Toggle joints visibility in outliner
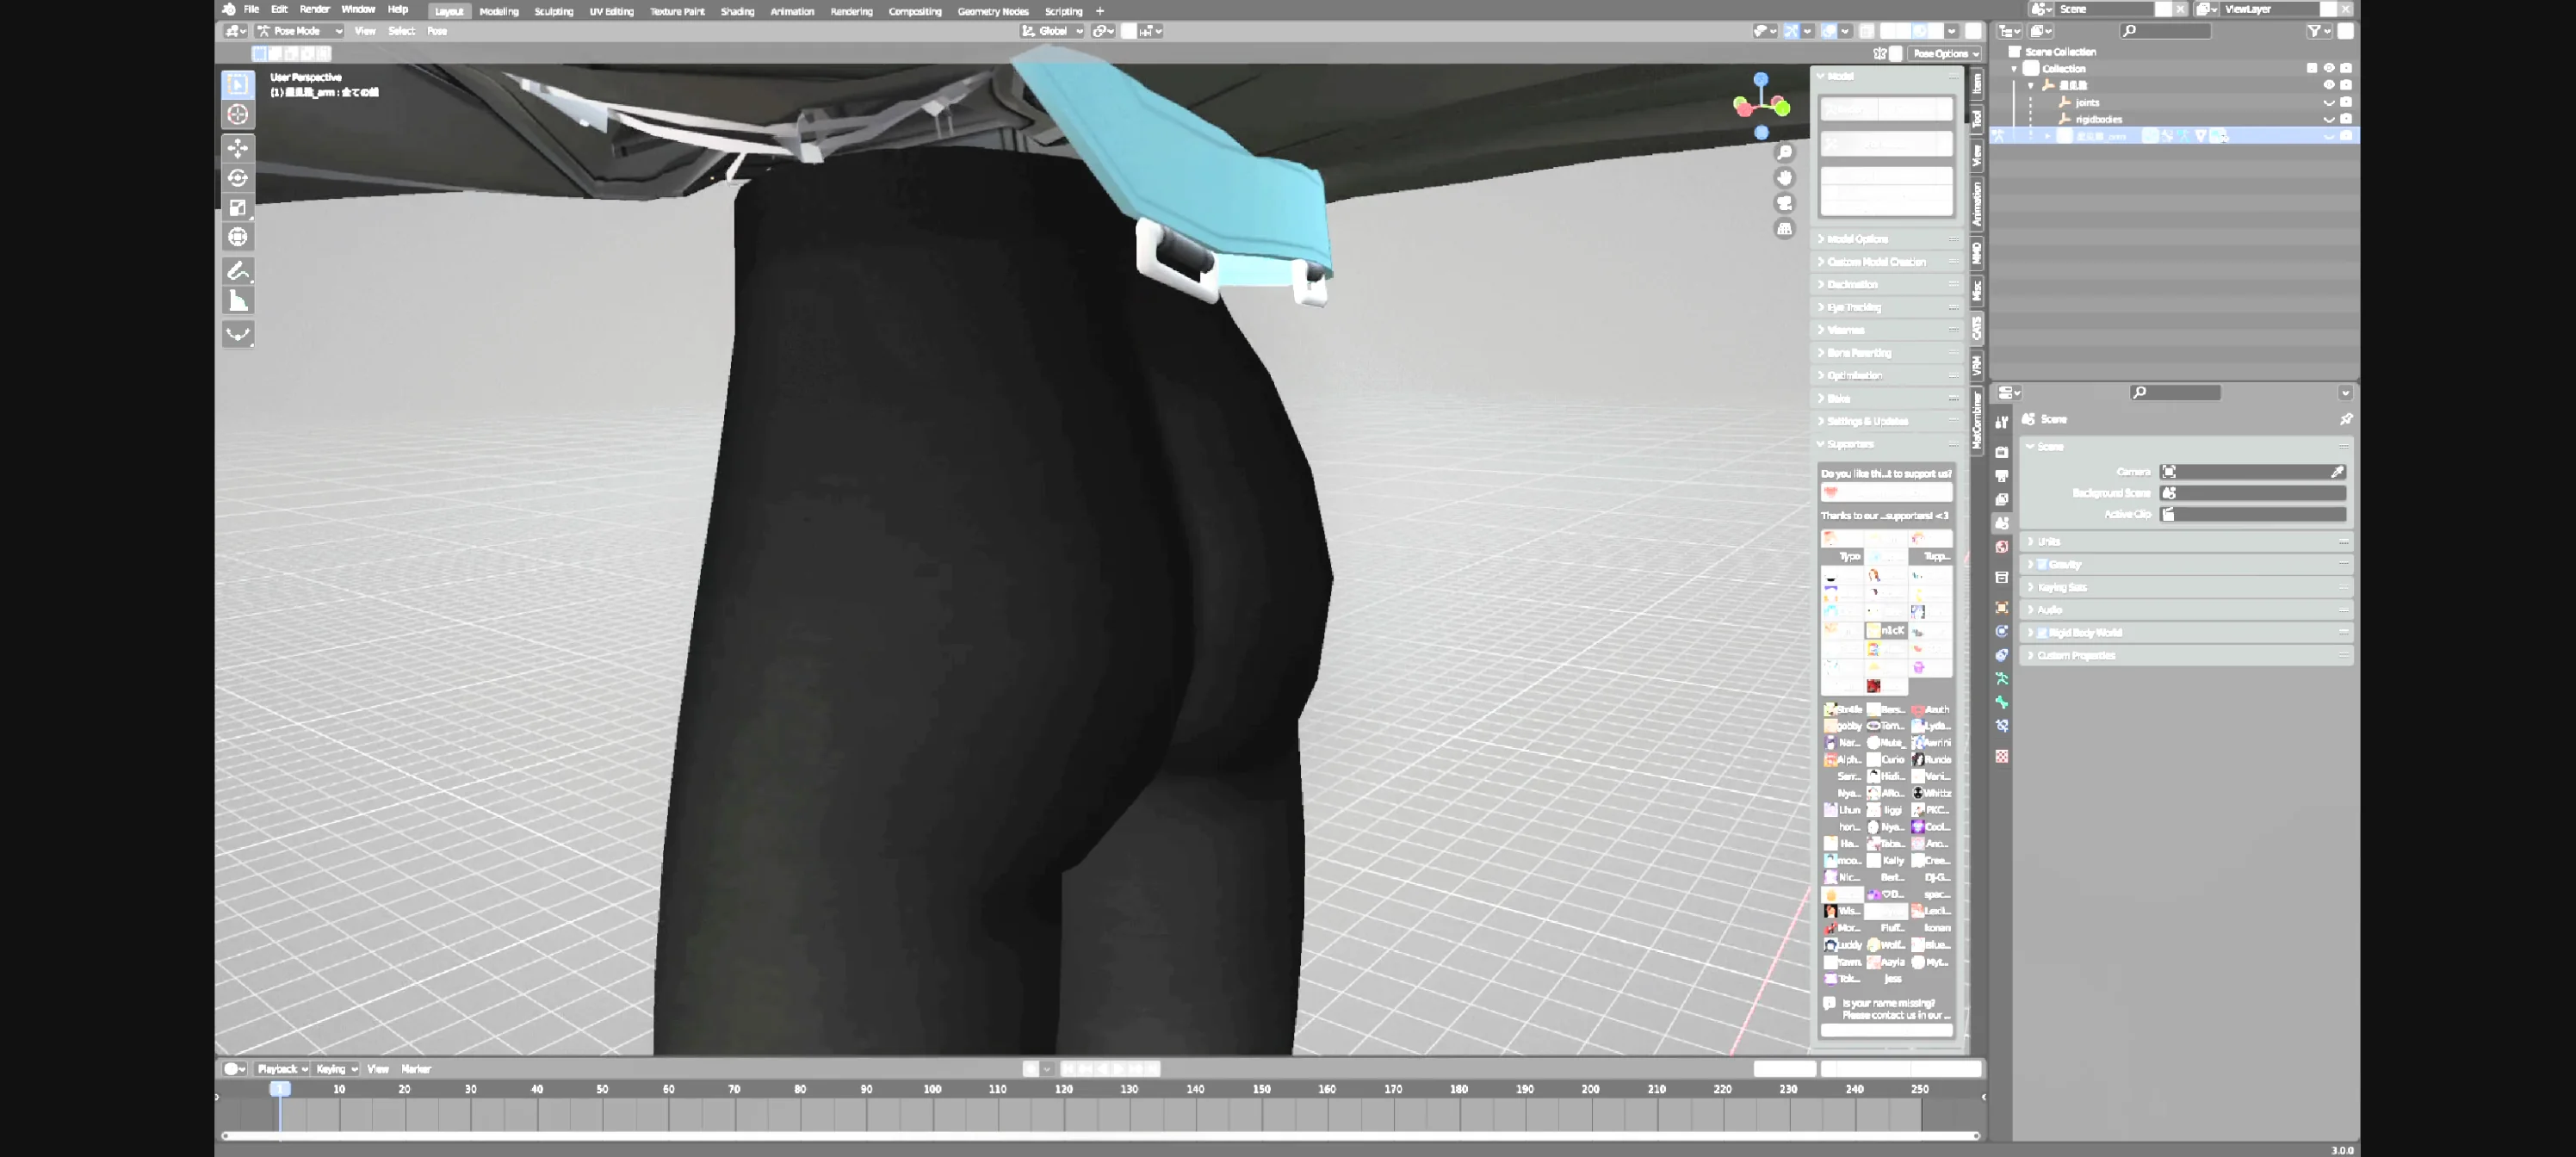 [x=2328, y=102]
